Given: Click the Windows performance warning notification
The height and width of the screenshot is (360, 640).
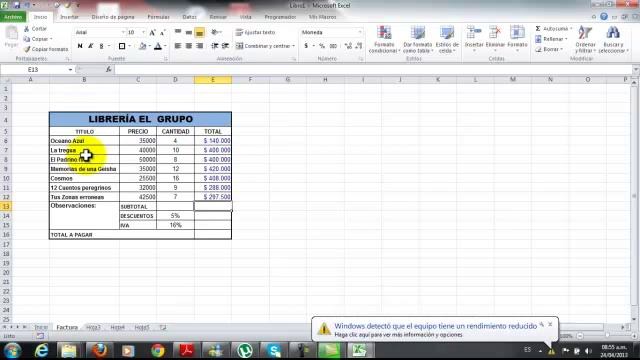Looking at the screenshot, I should coord(435,329).
